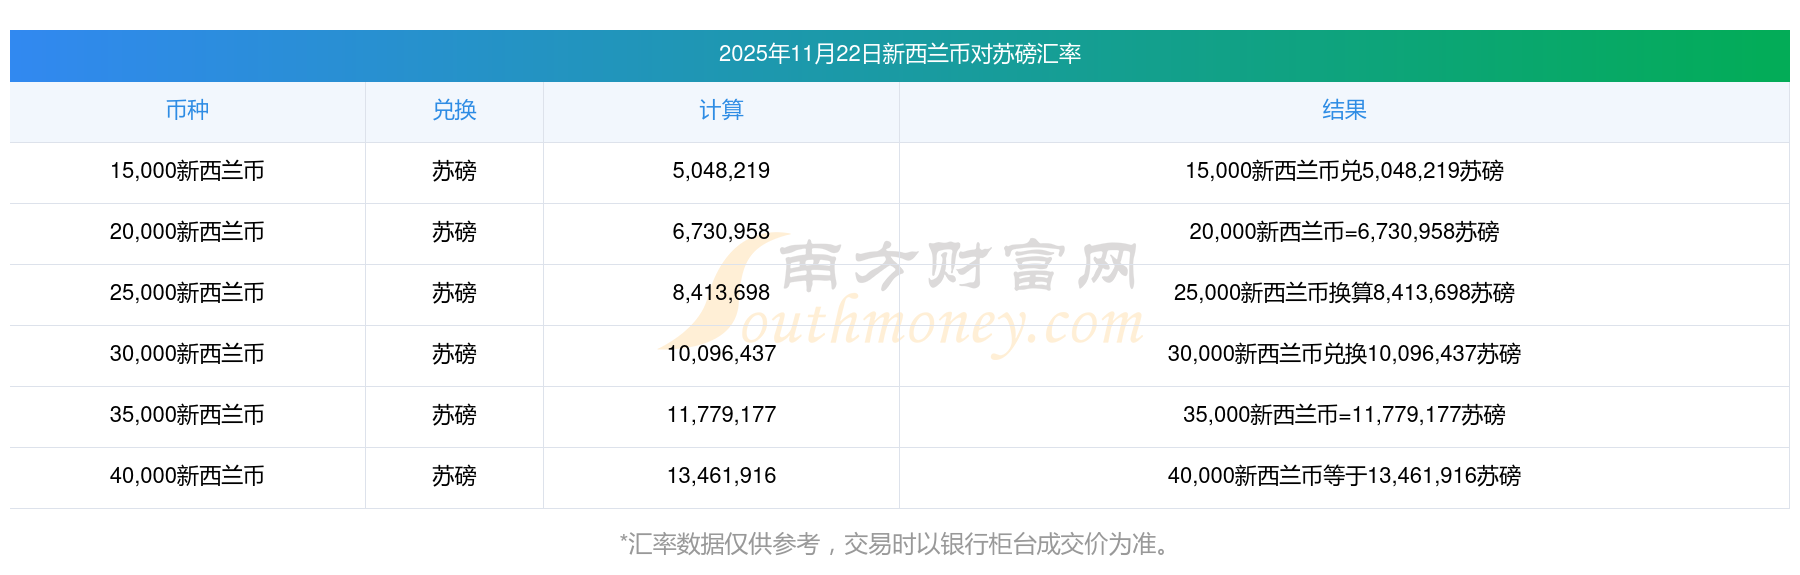The height and width of the screenshot is (575, 1800).
Task: Click 苏磅 in the 15,000 row
Action: (454, 171)
